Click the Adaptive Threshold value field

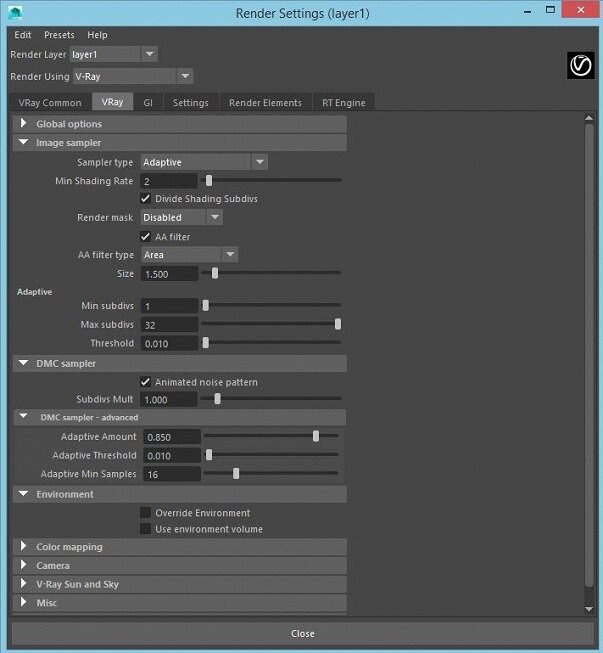point(172,456)
